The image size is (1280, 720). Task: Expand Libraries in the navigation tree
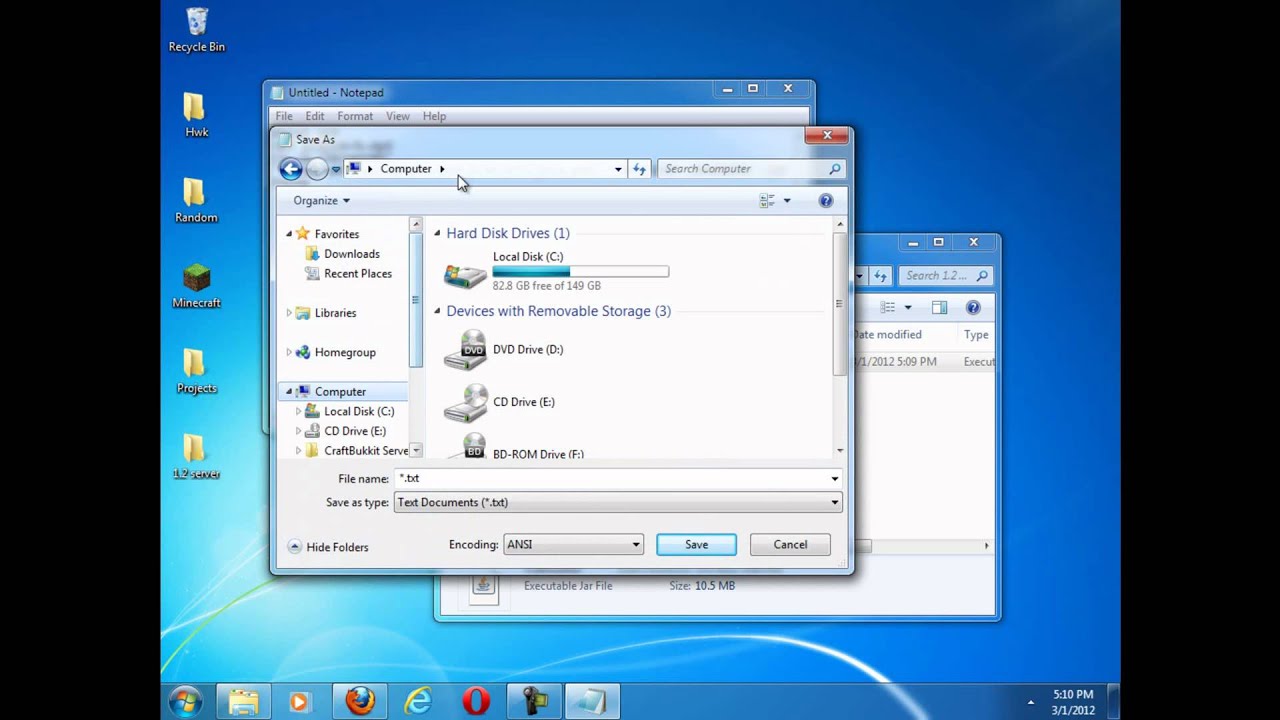[x=289, y=313]
